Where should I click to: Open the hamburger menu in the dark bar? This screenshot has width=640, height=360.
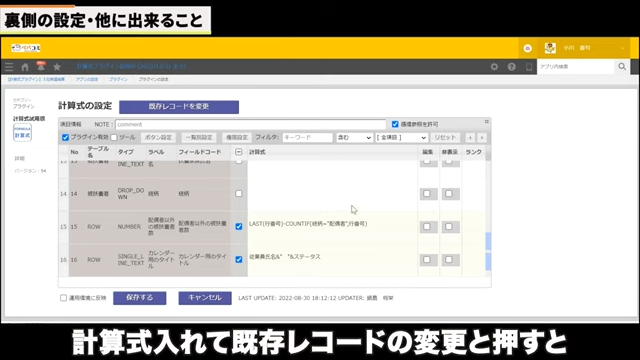tap(9, 67)
